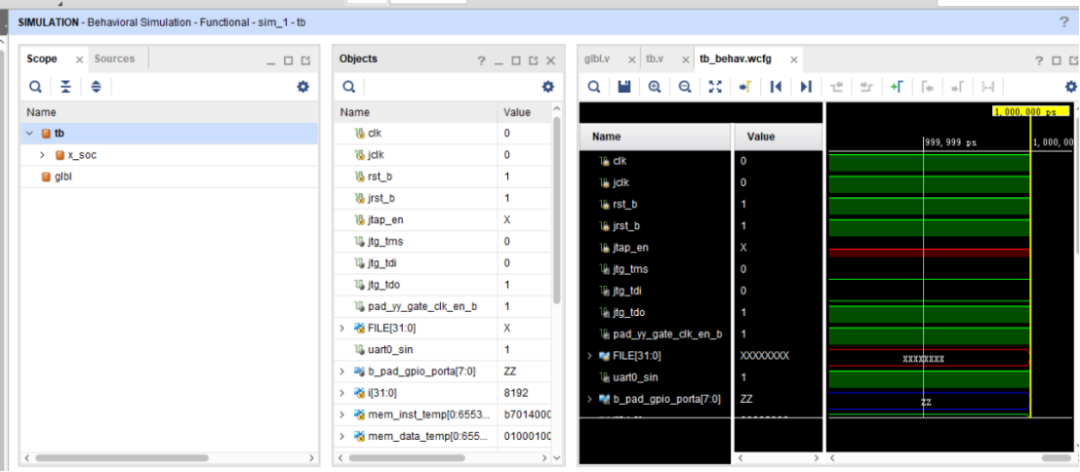Expand the x_soc scope node
This screenshot has height=472, width=1080.
click(x=42, y=155)
